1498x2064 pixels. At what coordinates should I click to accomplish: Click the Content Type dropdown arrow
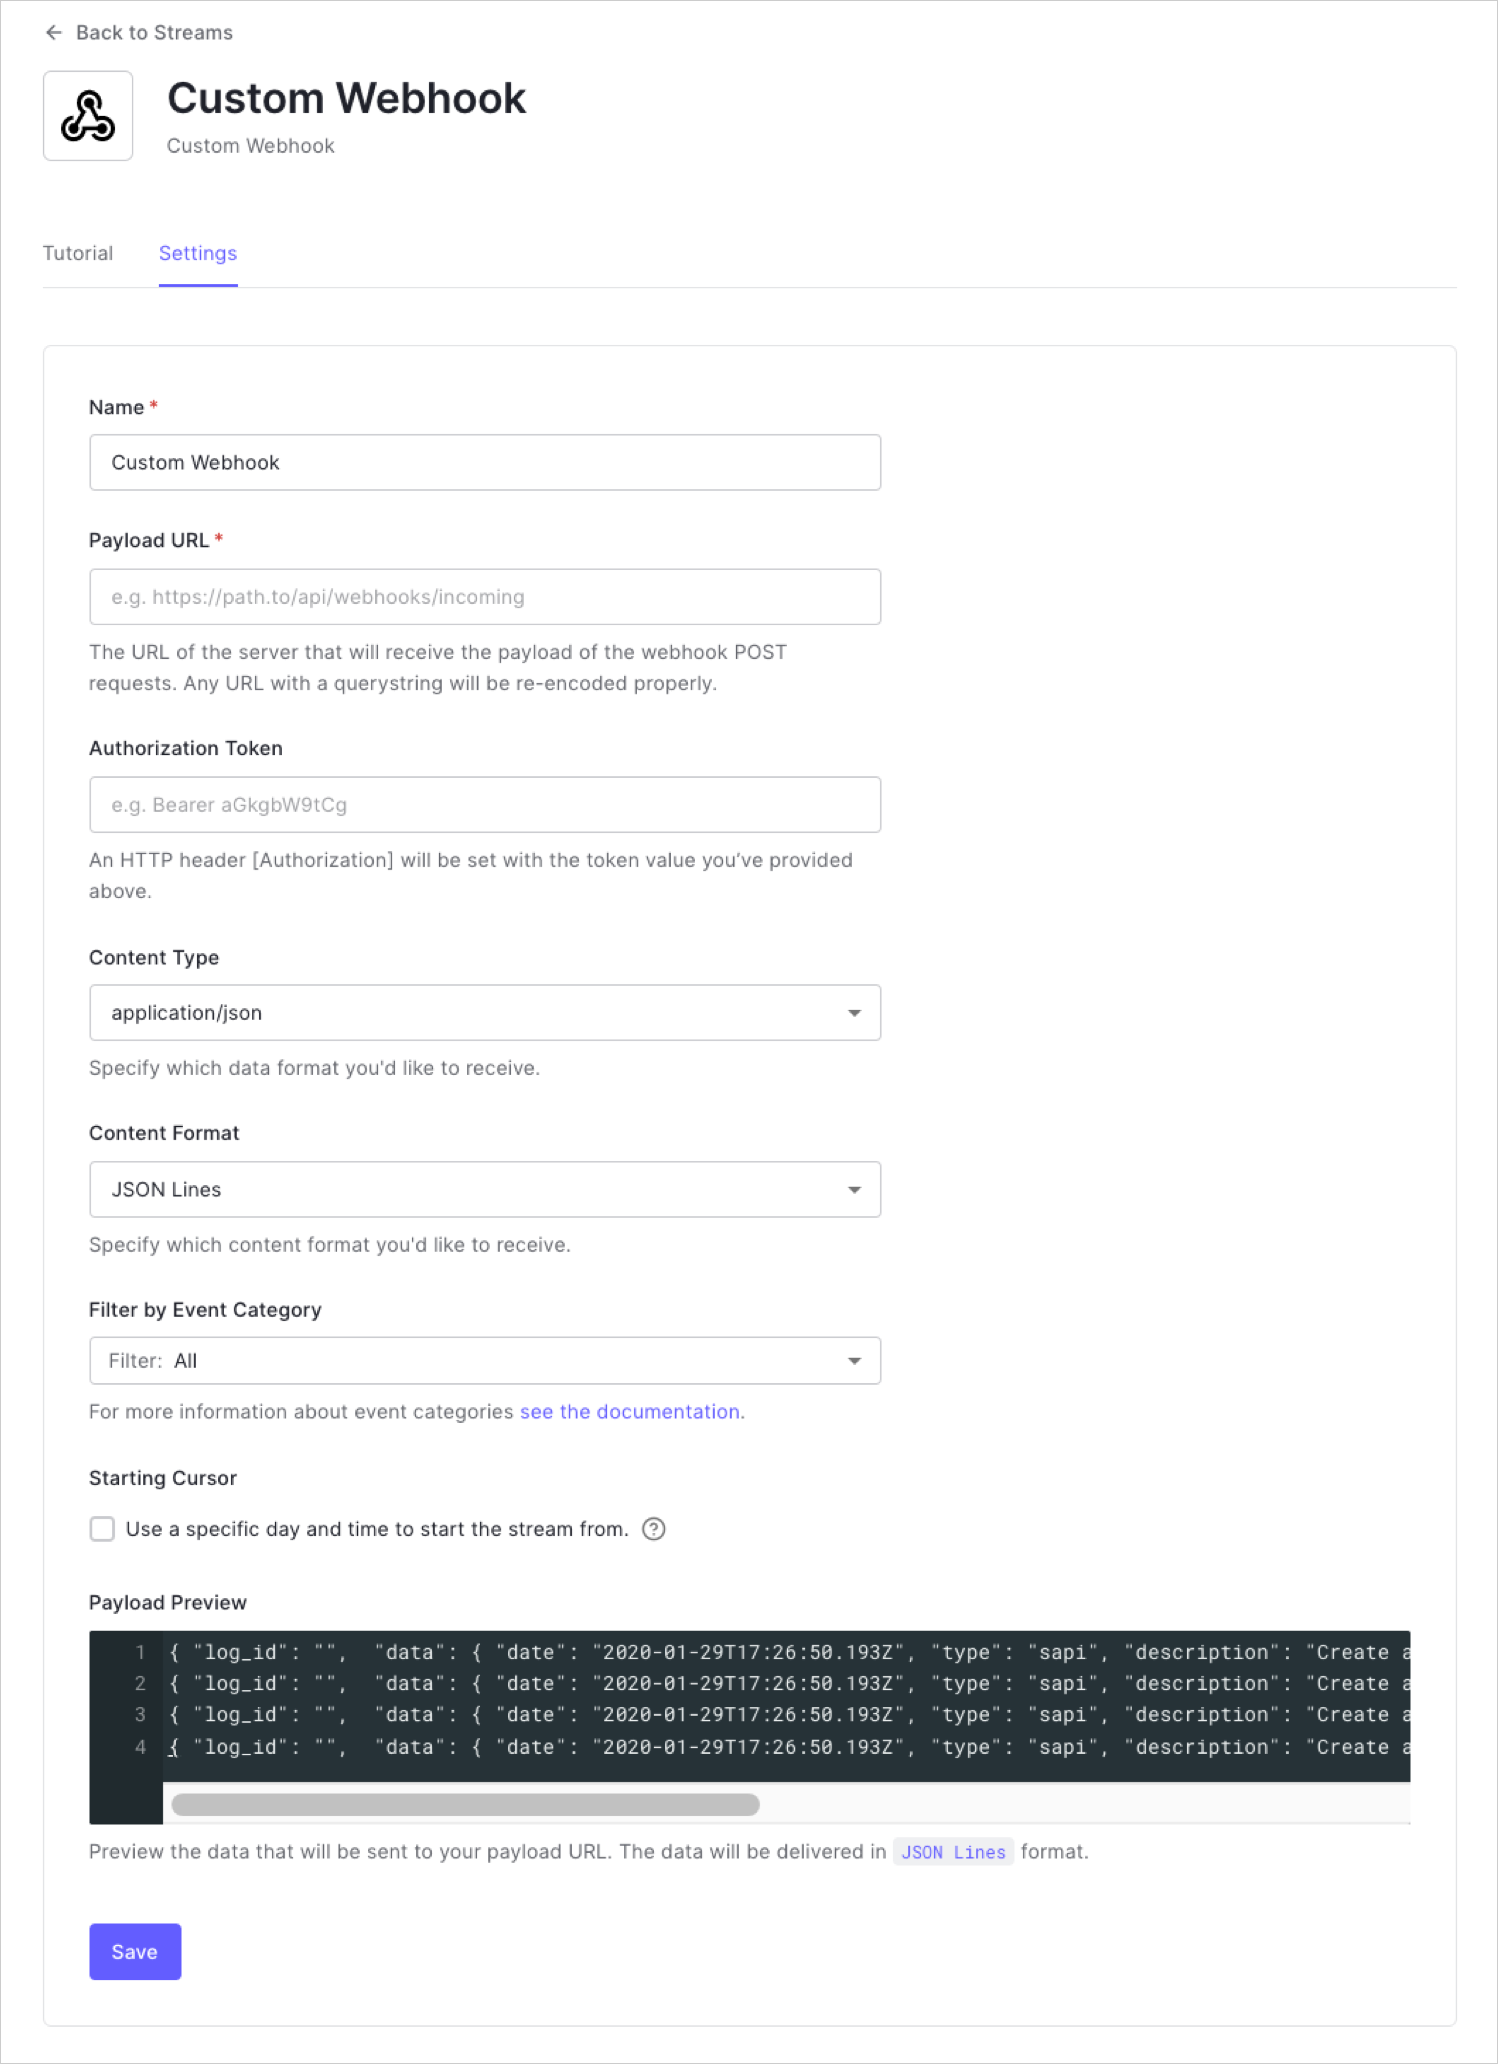(x=855, y=1012)
